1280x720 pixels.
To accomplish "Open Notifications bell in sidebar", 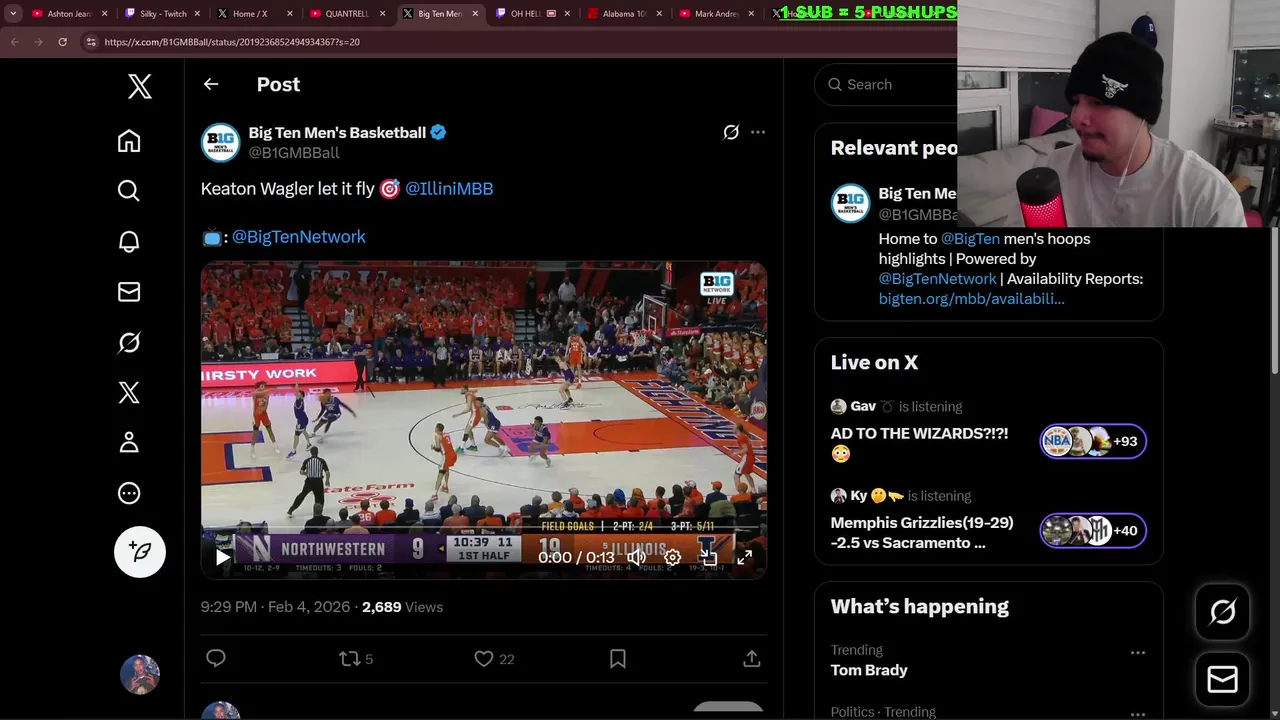I will coord(129,241).
